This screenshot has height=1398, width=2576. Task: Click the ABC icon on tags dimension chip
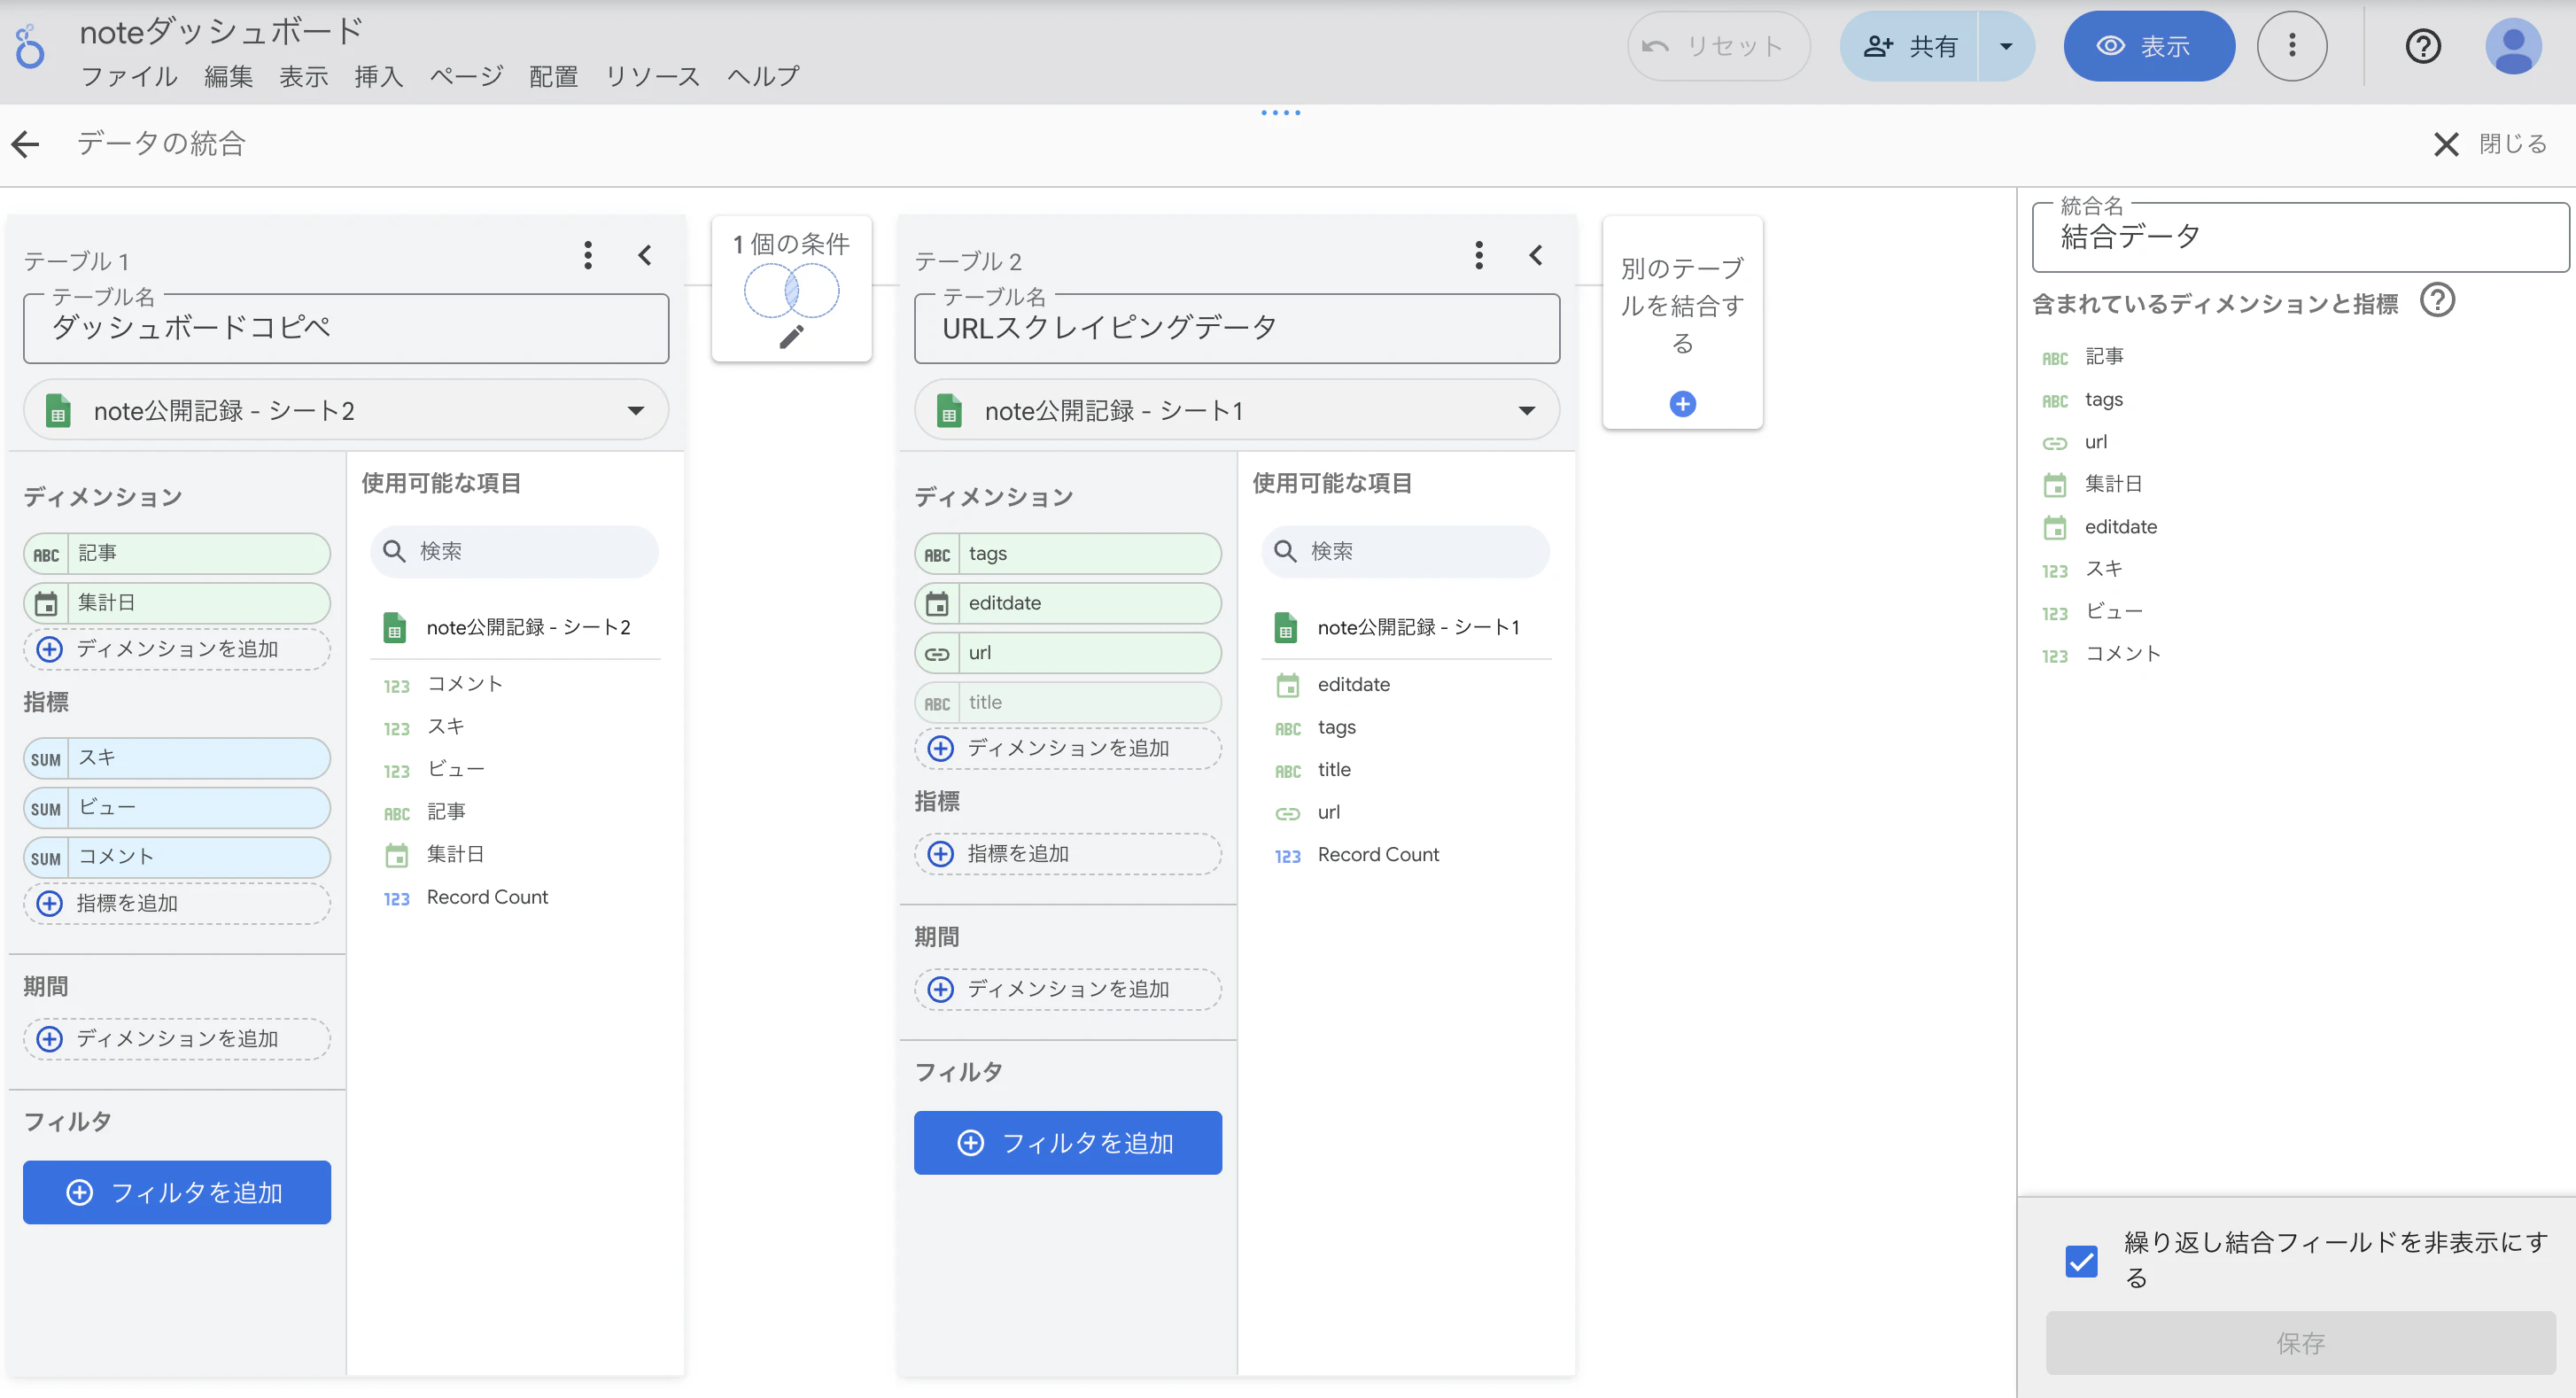[937, 554]
